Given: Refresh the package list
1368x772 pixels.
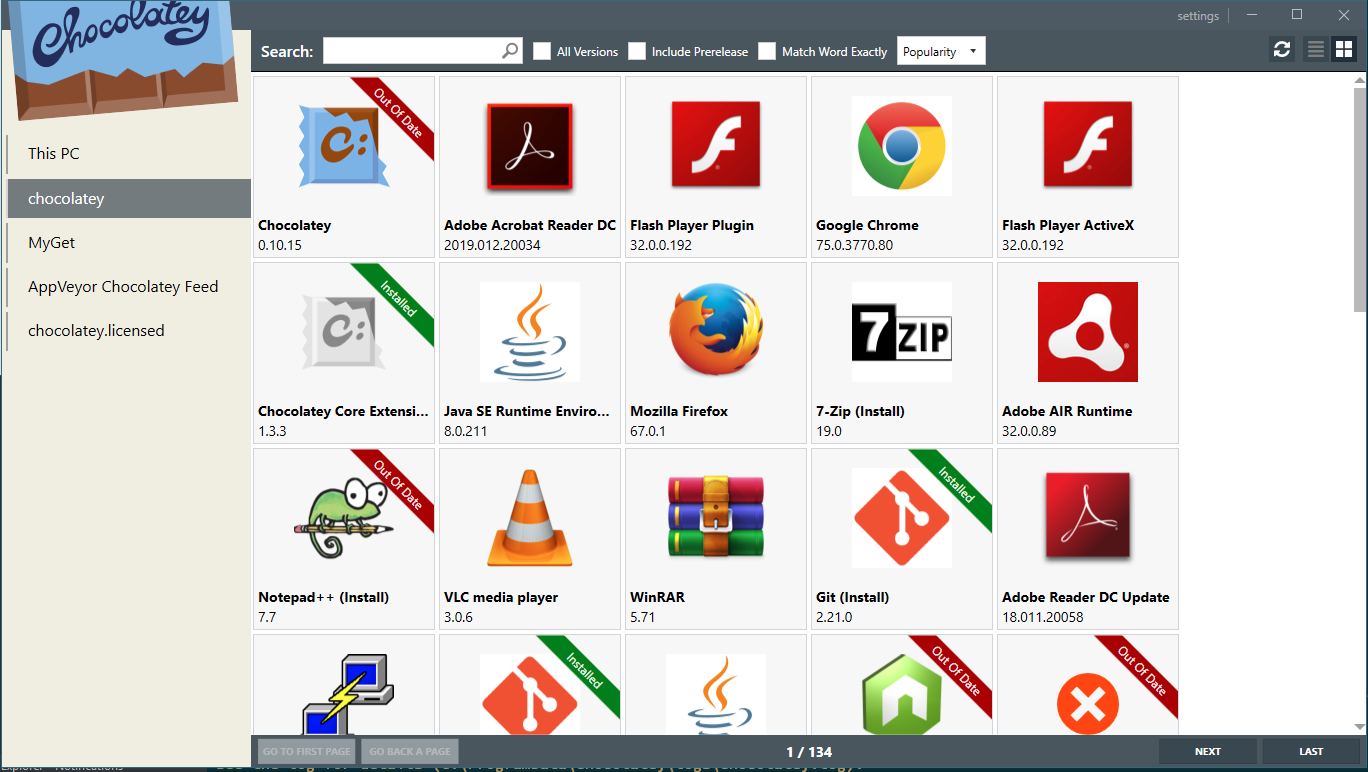Looking at the screenshot, I should (1282, 49).
